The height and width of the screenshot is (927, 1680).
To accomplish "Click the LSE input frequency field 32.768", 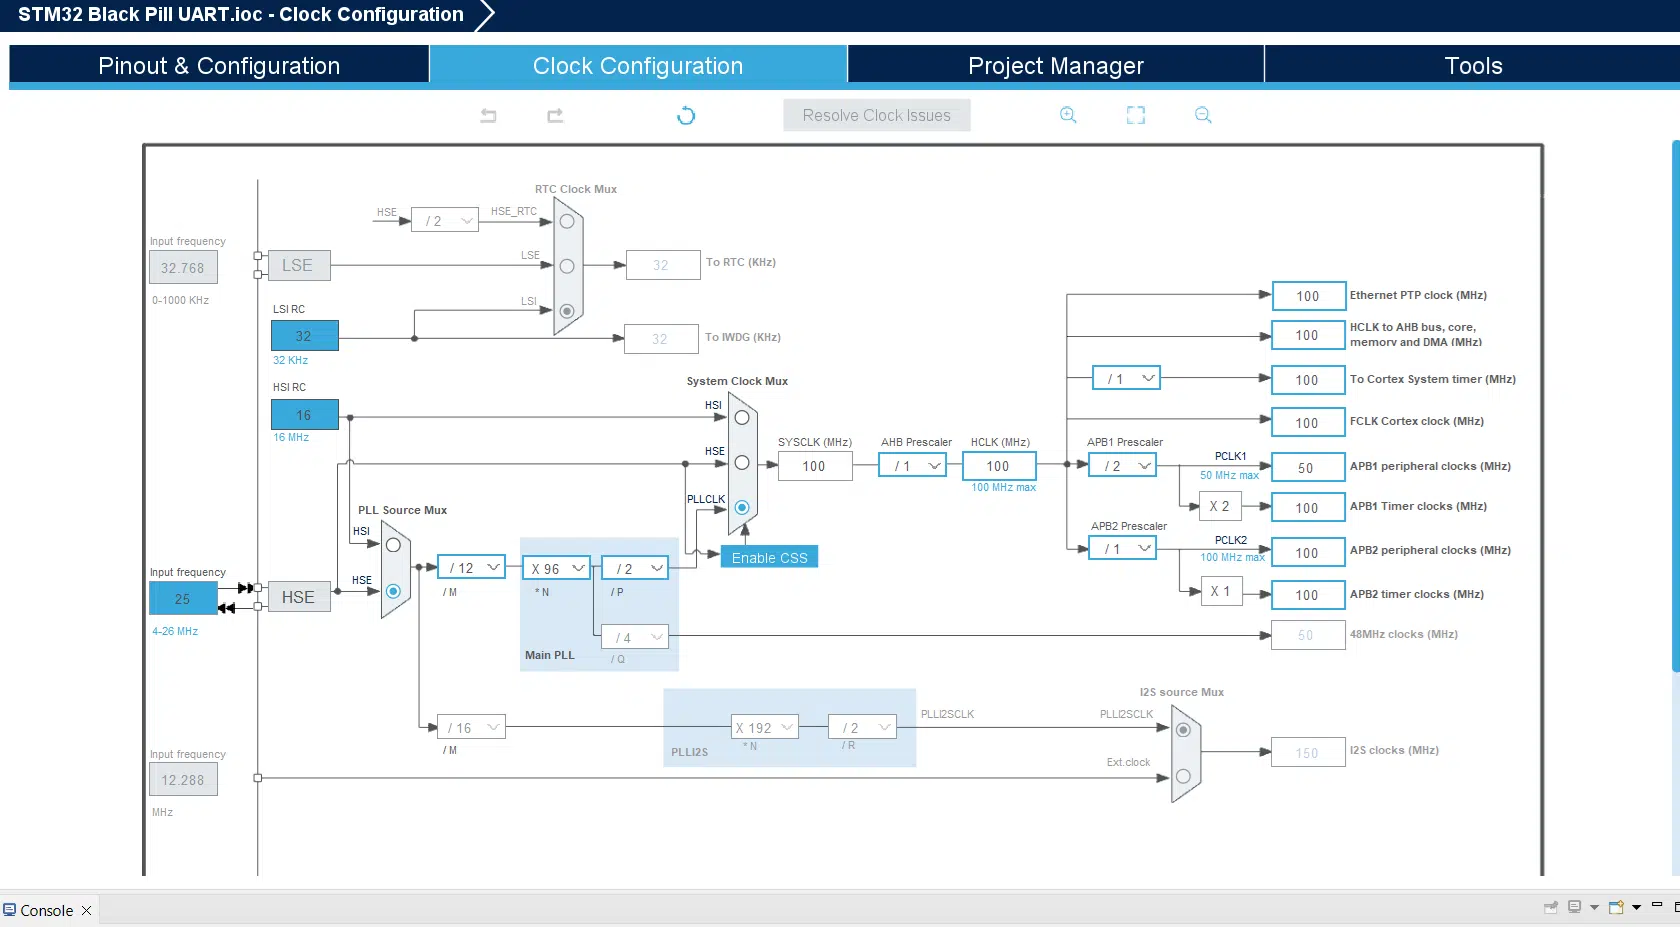I will [x=183, y=267].
